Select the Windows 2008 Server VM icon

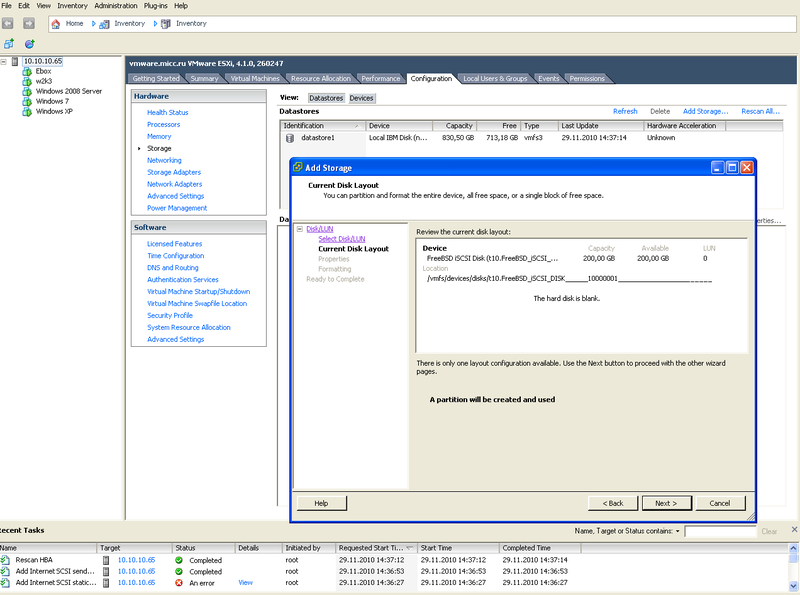point(27,91)
